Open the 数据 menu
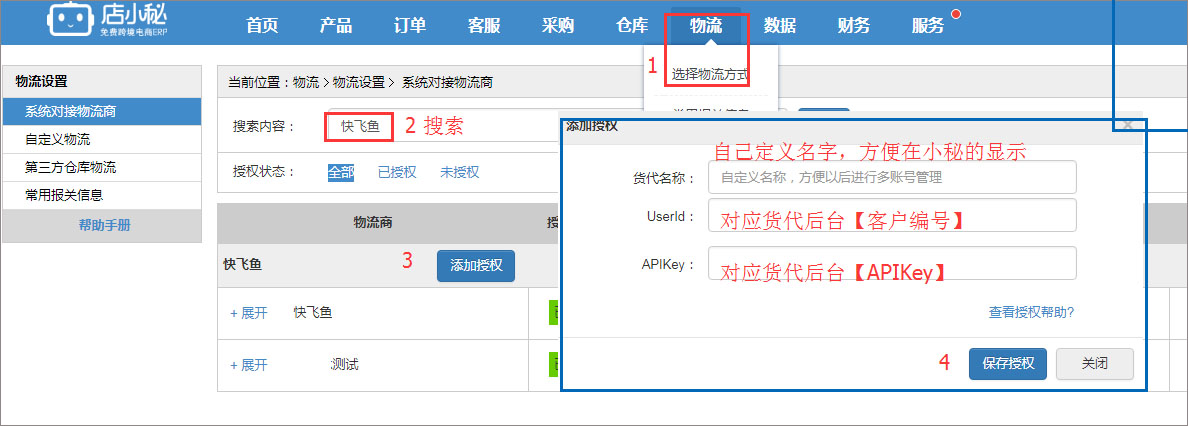Screen dimensions: 1188x426 (780, 25)
